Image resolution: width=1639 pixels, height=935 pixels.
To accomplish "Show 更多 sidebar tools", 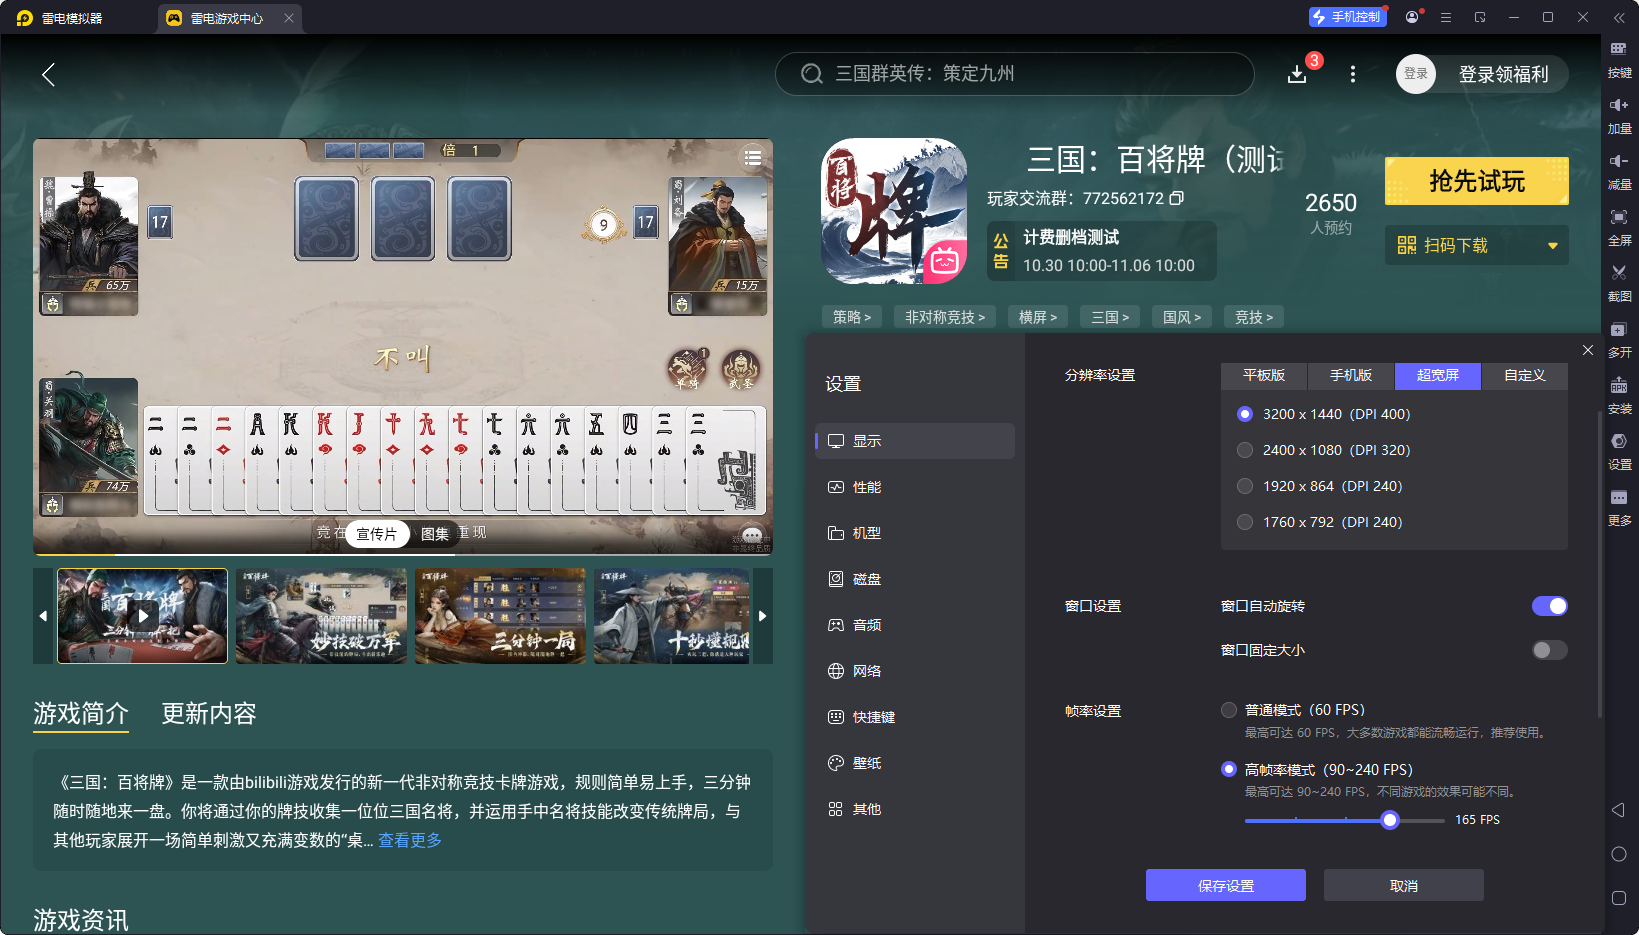I will click(x=1619, y=507).
